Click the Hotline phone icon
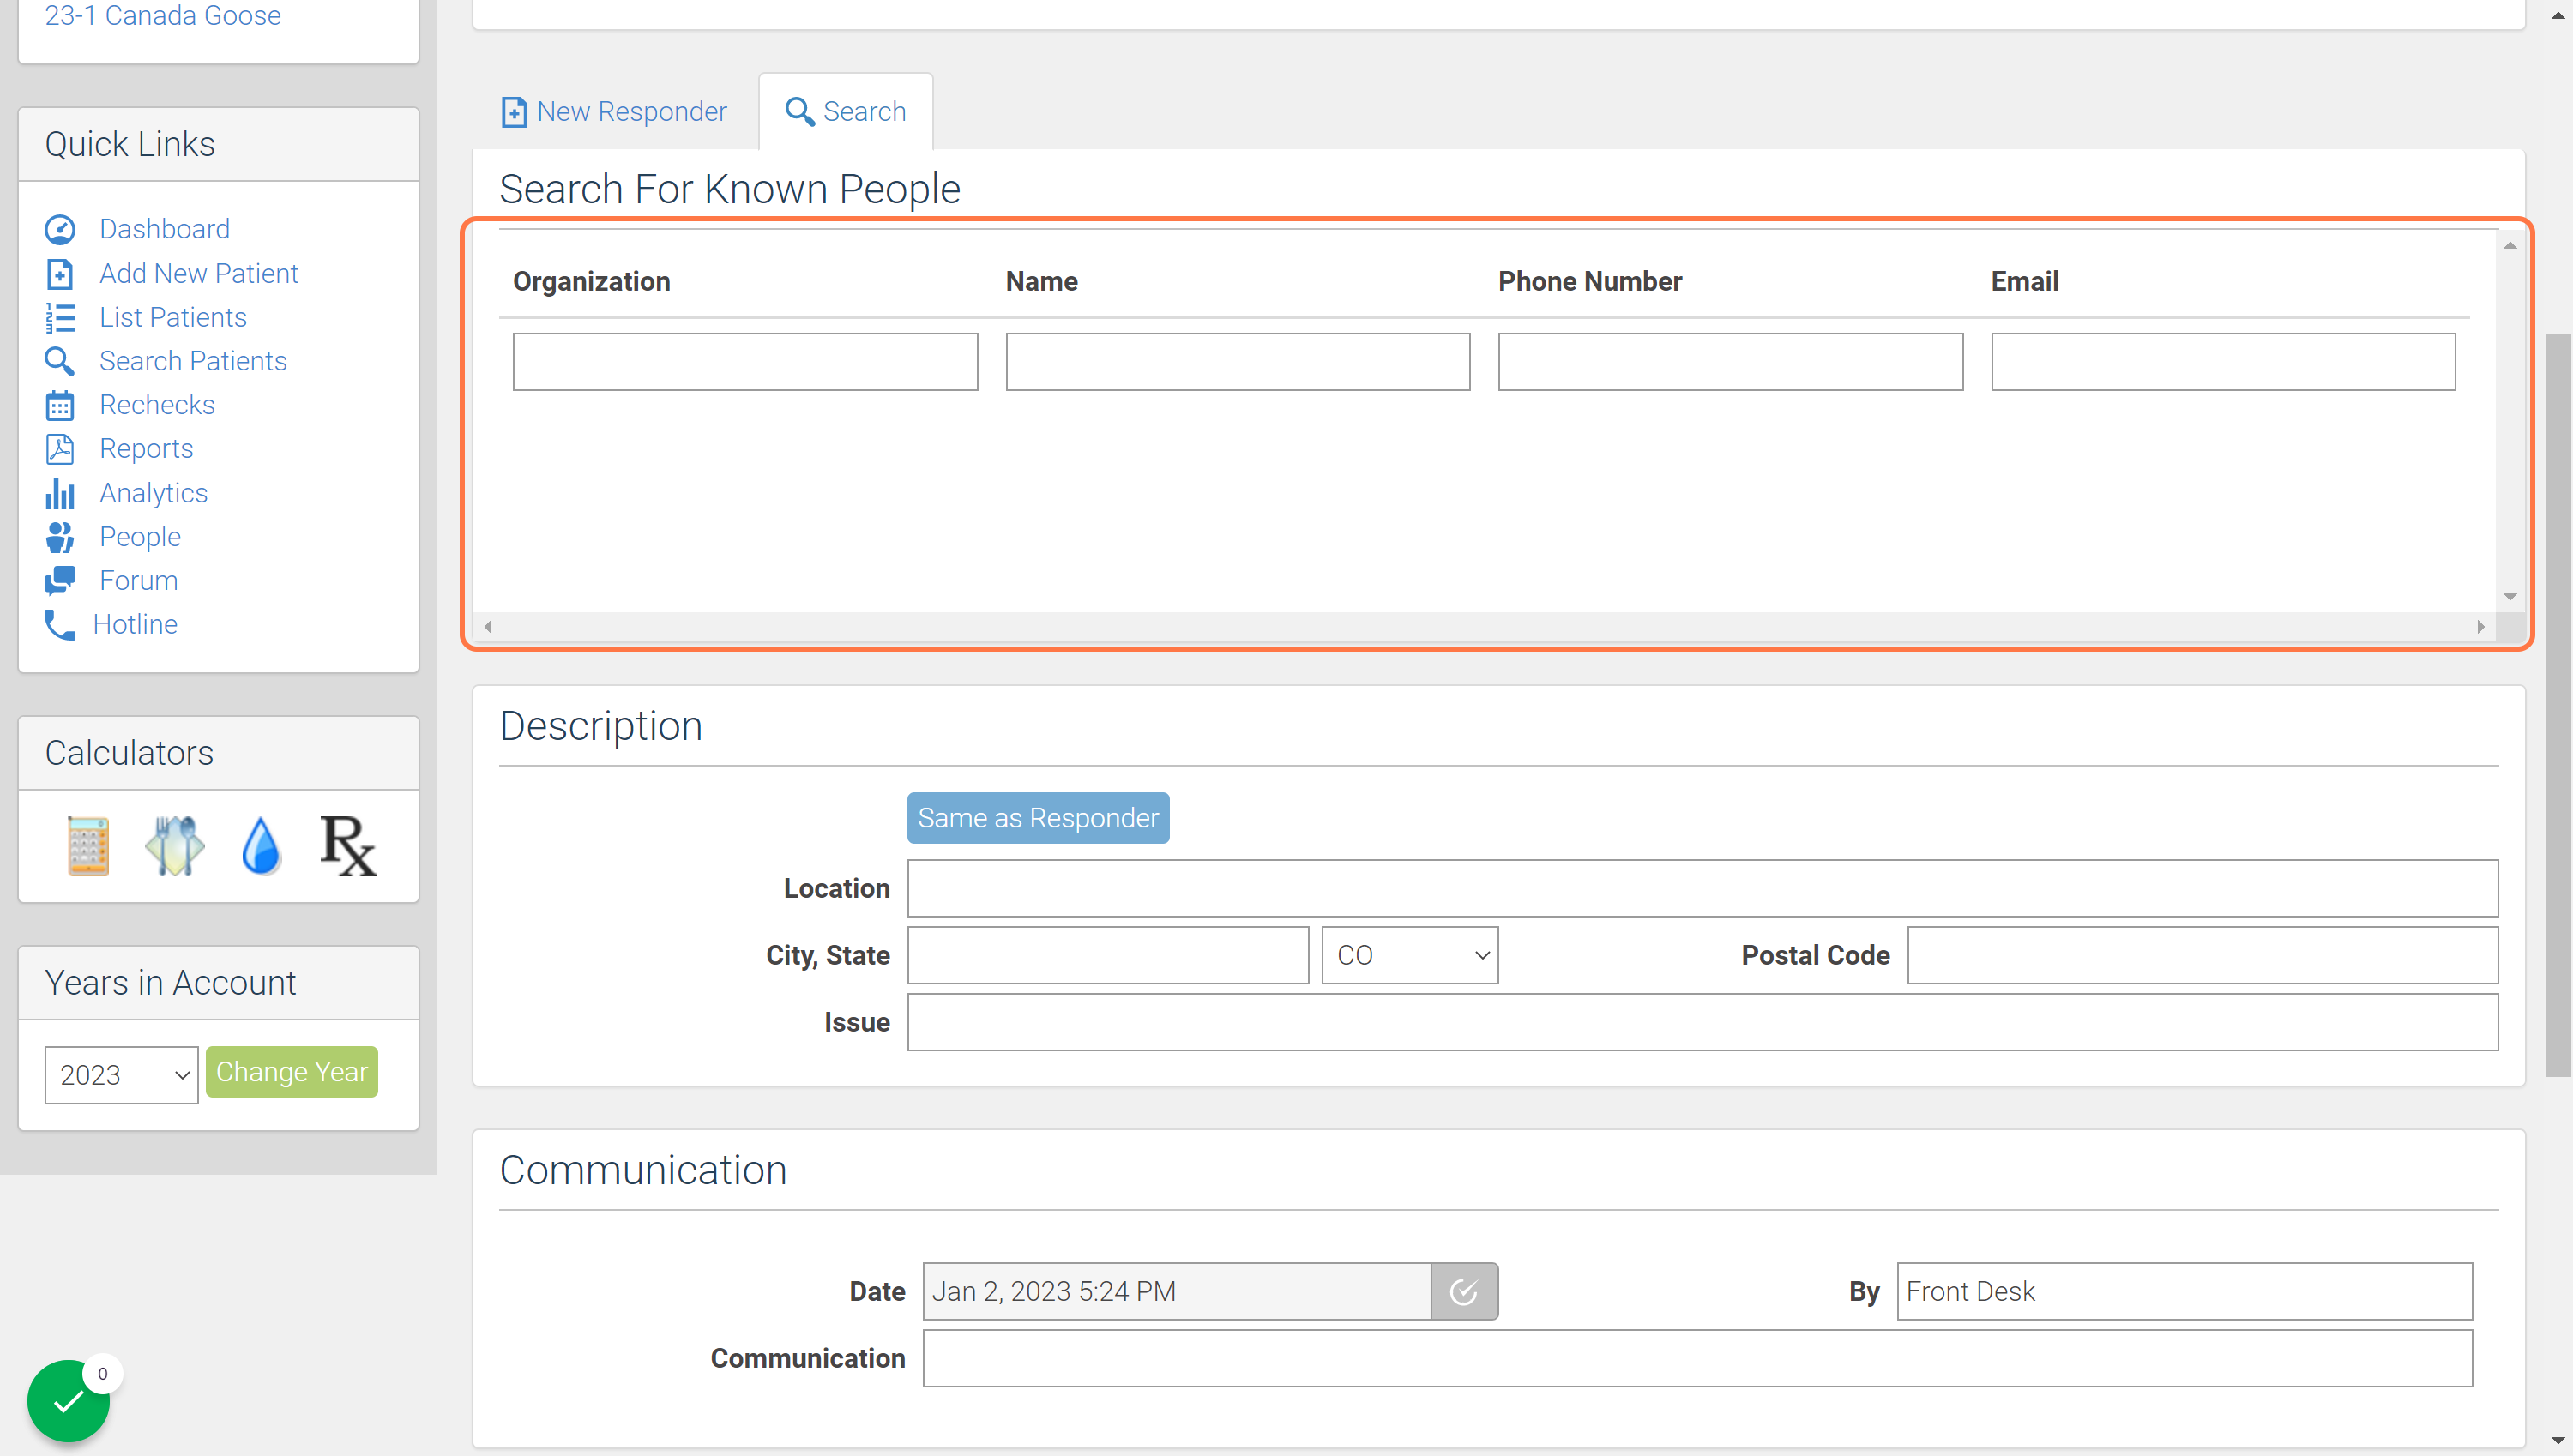 [60, 624]
